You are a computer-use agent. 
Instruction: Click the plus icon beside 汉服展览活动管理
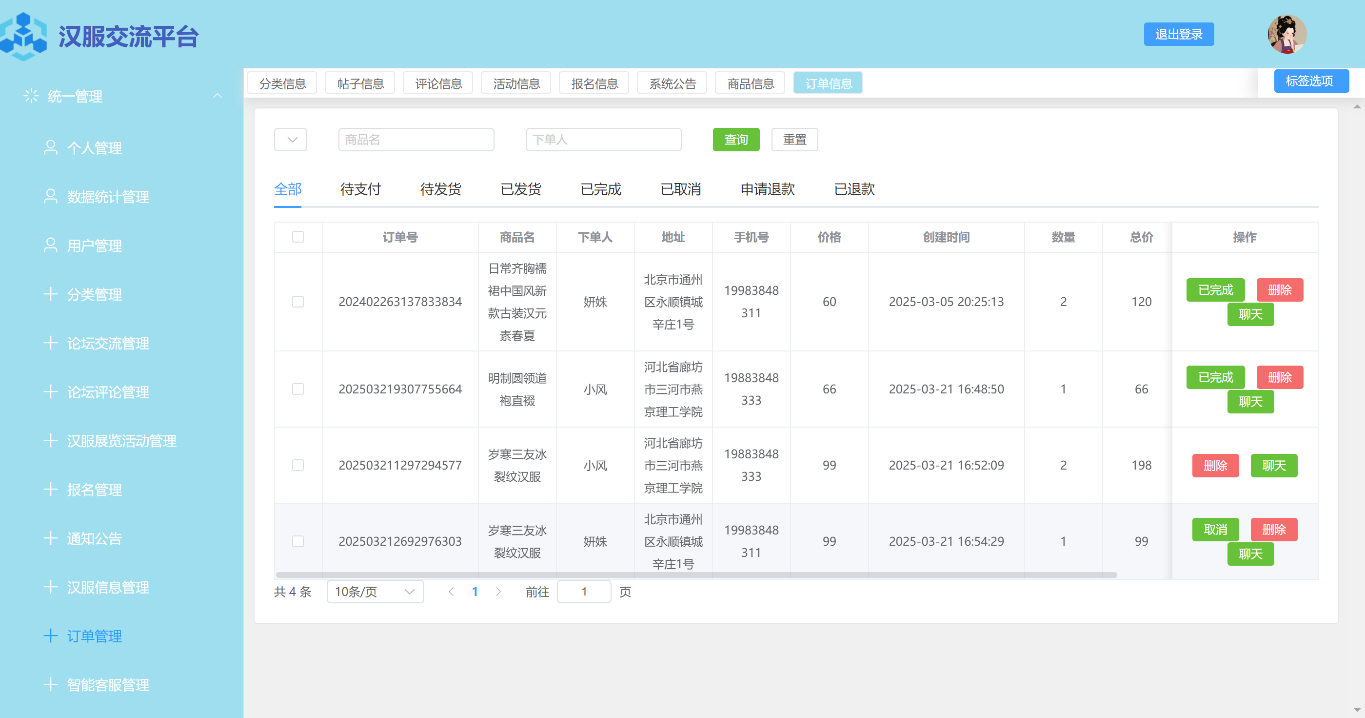click(51, 440)
